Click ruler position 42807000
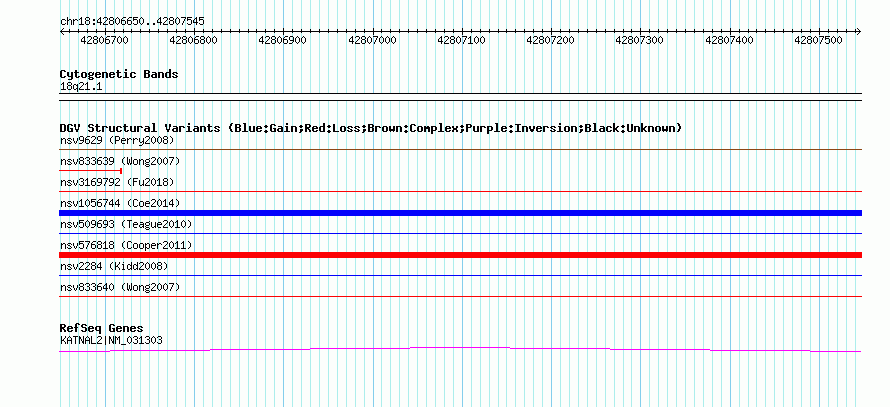The image size is (890, 407). point(372,40)
